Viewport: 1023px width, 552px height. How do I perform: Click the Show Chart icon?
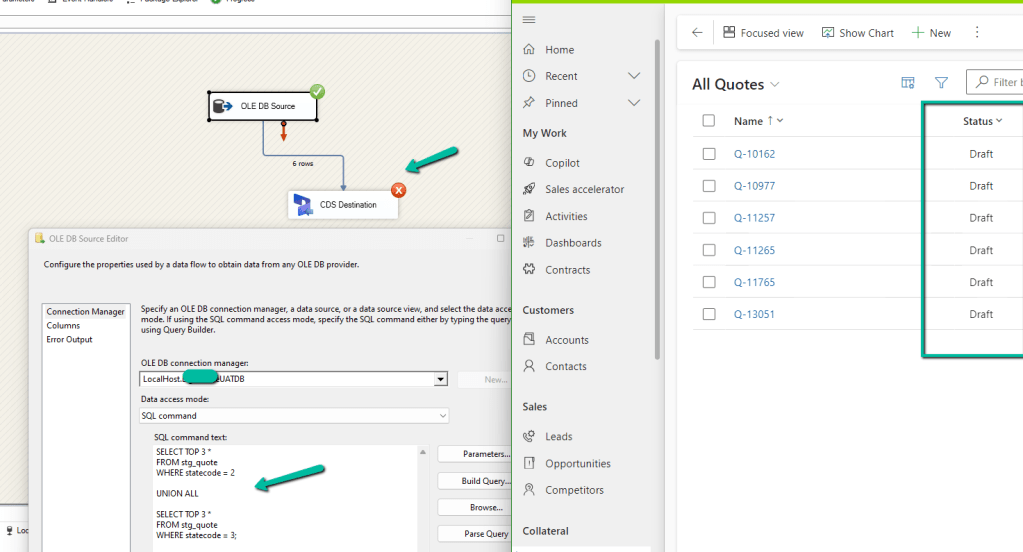click(828, 32)
